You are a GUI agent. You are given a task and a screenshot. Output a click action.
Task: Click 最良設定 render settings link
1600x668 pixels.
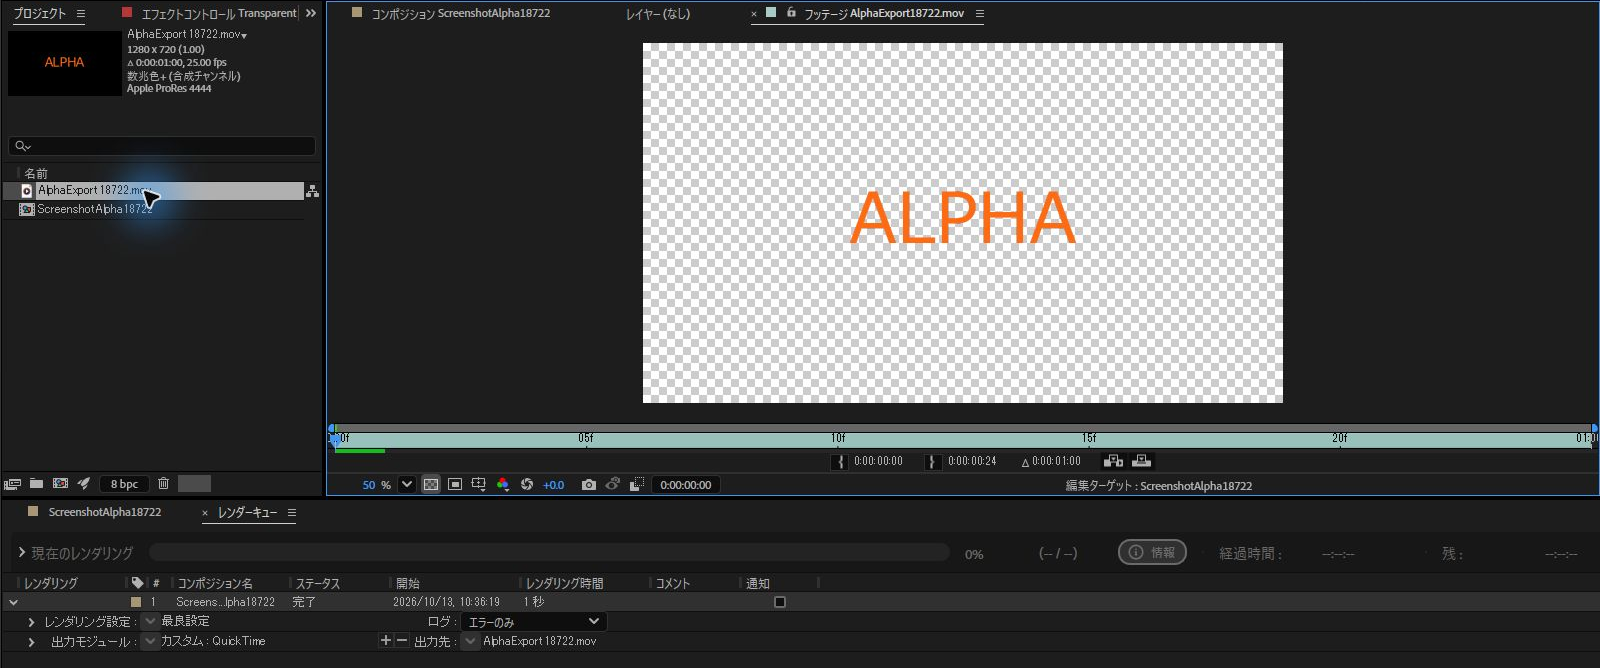coord(186,621)
